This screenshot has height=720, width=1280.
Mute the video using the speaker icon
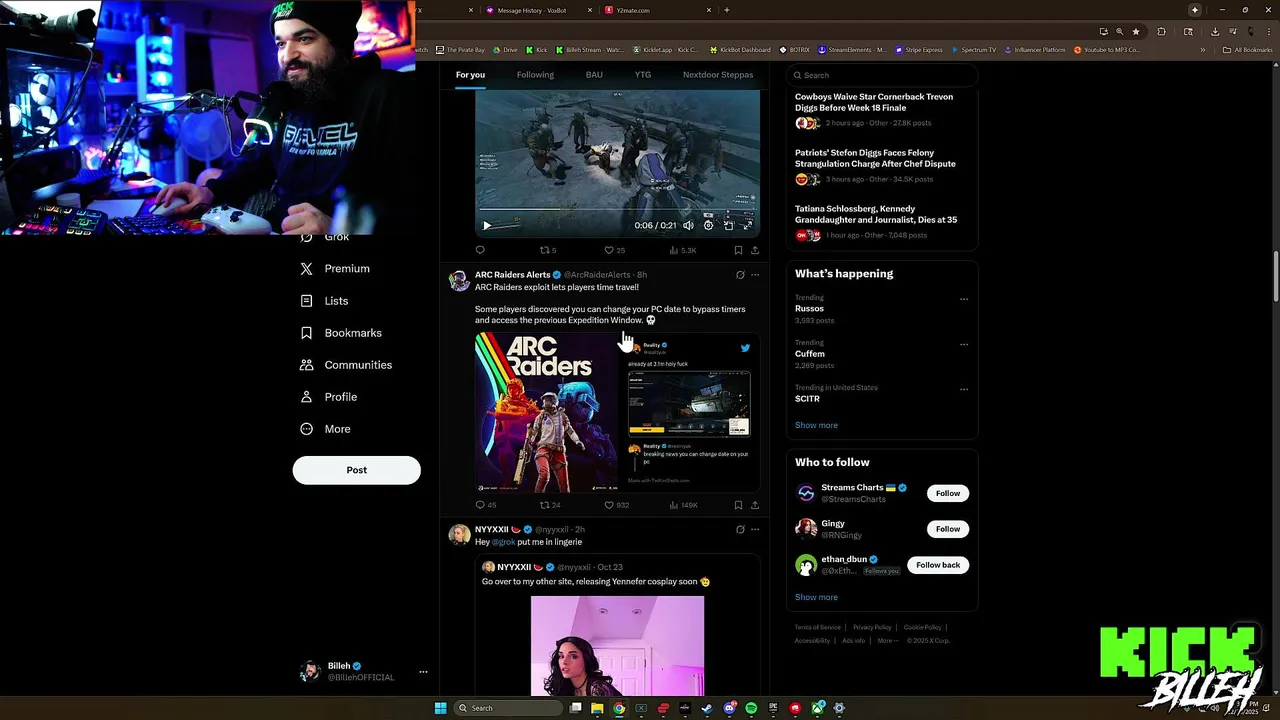[x=688, y=225]
